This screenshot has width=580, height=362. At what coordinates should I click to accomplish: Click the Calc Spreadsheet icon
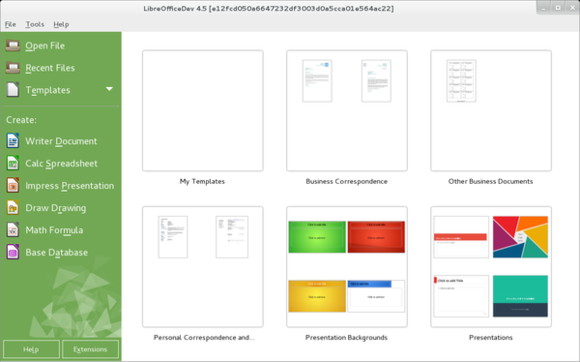[13, 163]
